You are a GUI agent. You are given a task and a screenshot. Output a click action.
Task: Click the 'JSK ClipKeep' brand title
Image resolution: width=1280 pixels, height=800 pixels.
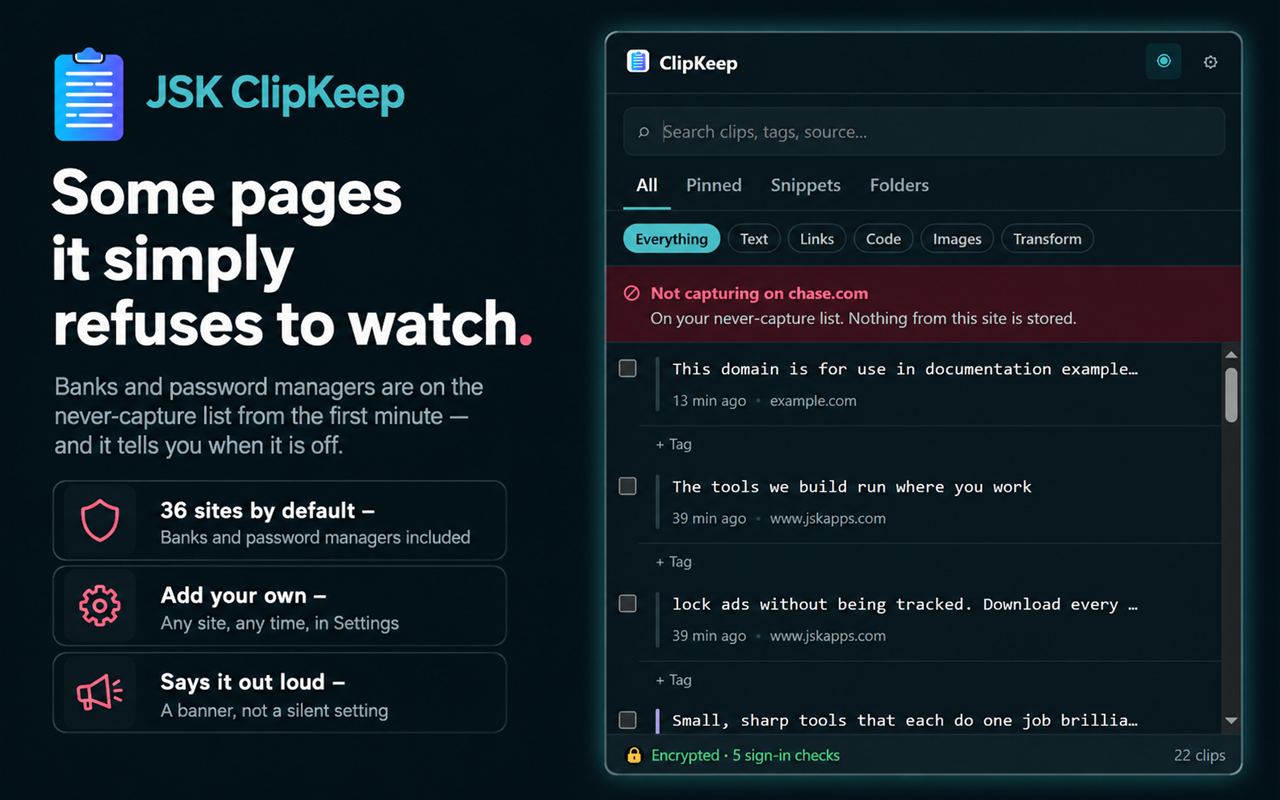[275, 94]
